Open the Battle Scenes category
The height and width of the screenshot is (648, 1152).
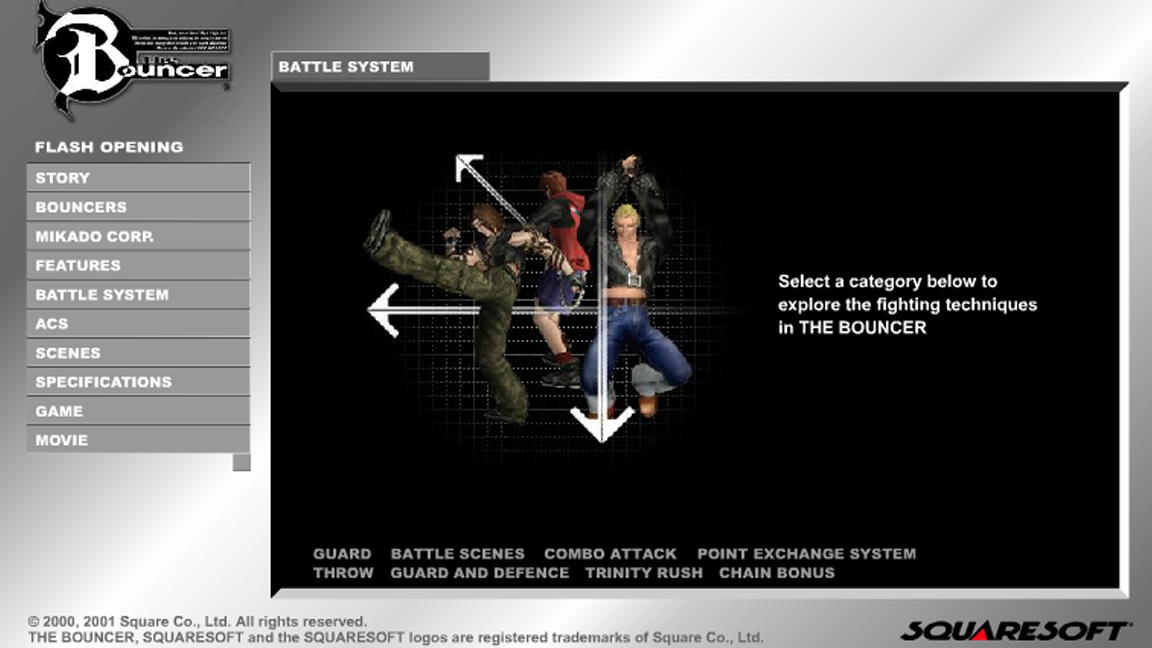click(458, 554)
